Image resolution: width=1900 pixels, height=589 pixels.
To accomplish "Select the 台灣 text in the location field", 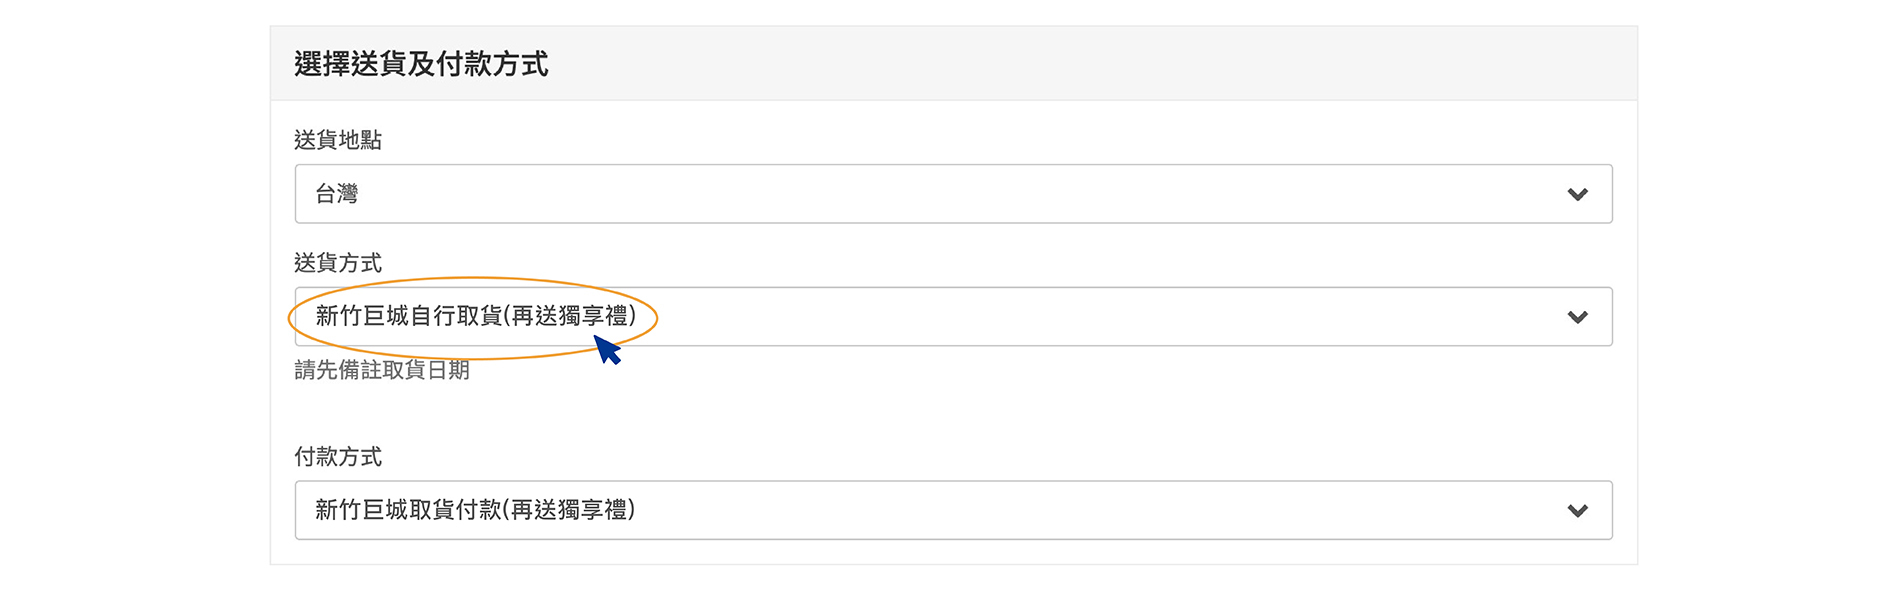I will [336, 194].
